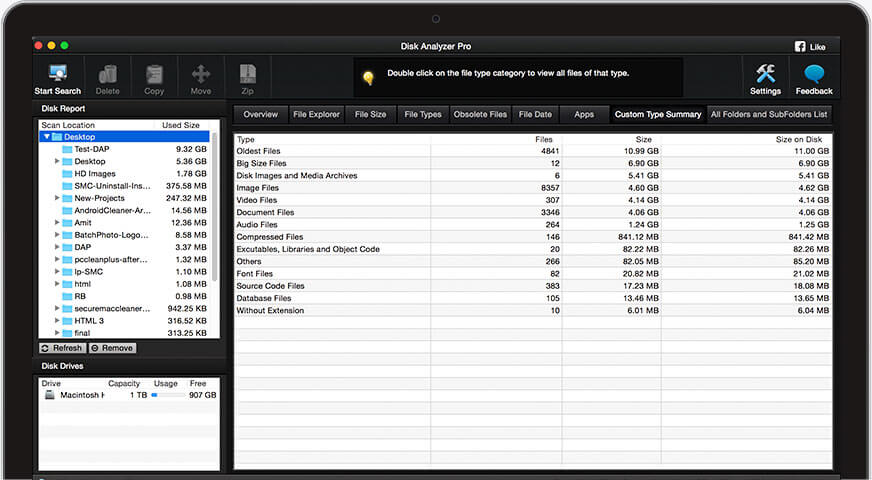872x480 pixels.
Task: Expand the New-Projects folder
Action: 57,198
